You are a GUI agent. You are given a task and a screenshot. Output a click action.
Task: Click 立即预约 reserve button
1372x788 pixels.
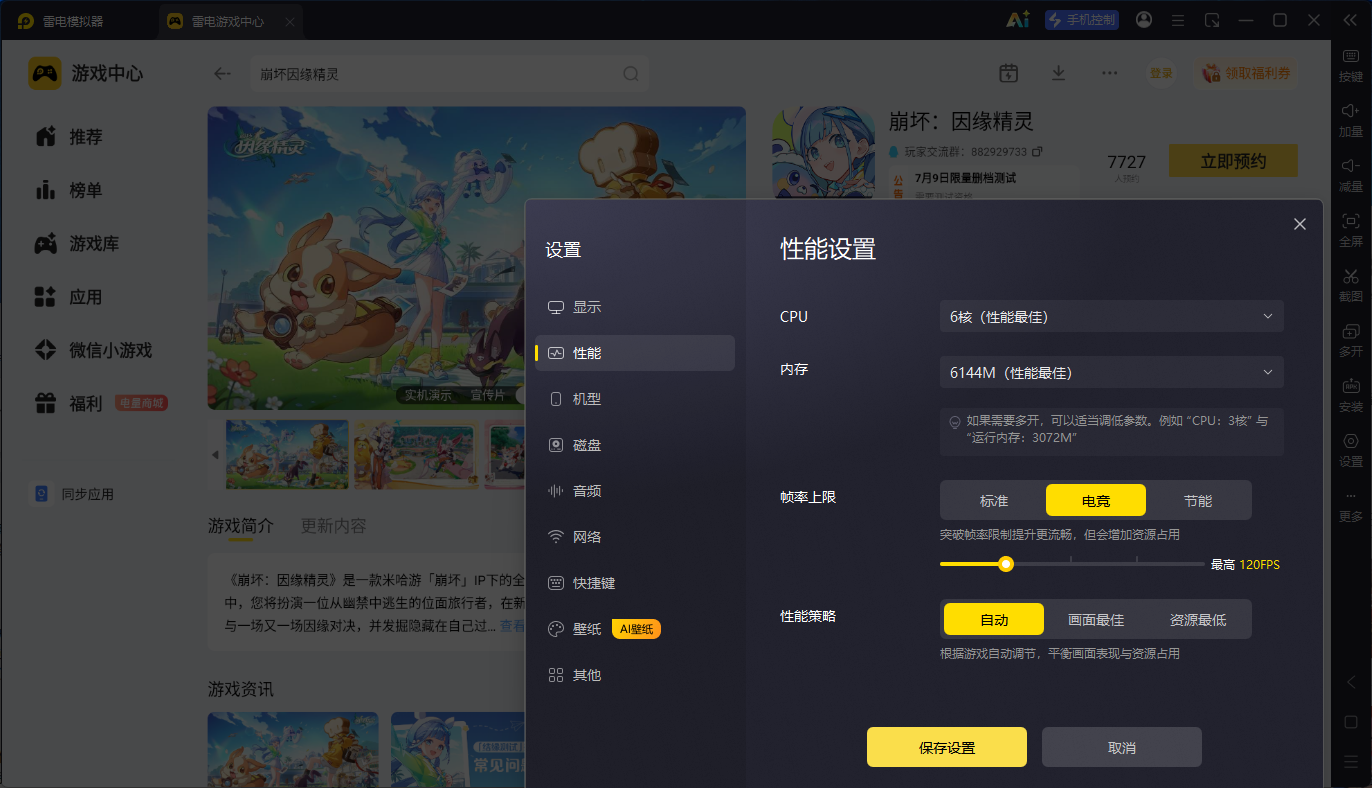coord(1234,161)
